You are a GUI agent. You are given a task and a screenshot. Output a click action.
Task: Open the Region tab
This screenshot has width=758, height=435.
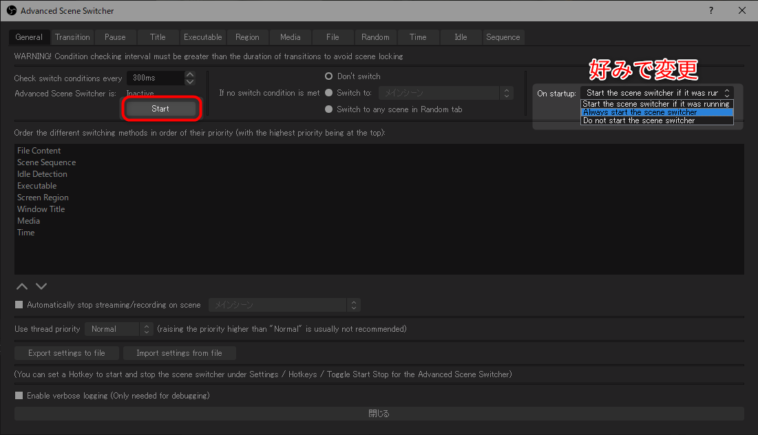247,37
